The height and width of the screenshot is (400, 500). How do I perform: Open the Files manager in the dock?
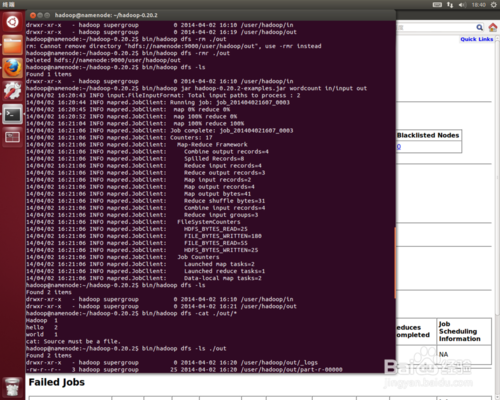(12, 45)
